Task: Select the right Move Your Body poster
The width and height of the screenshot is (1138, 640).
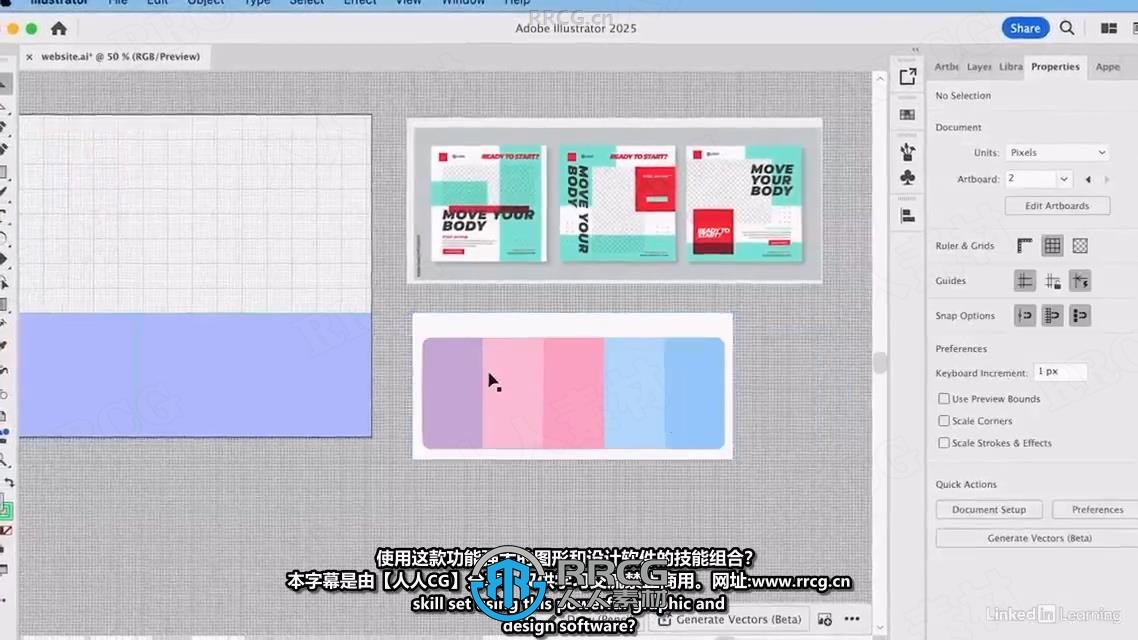Action: tap(745, 203)
